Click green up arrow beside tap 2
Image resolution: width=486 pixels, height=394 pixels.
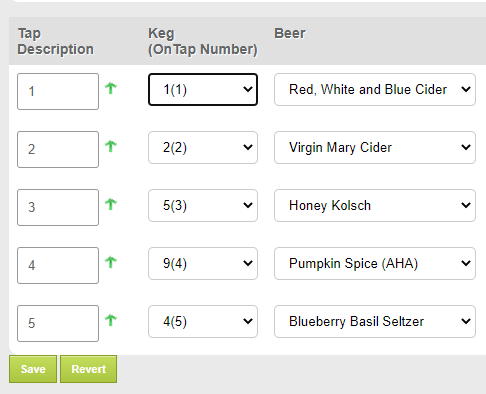(x=111, y=146)
